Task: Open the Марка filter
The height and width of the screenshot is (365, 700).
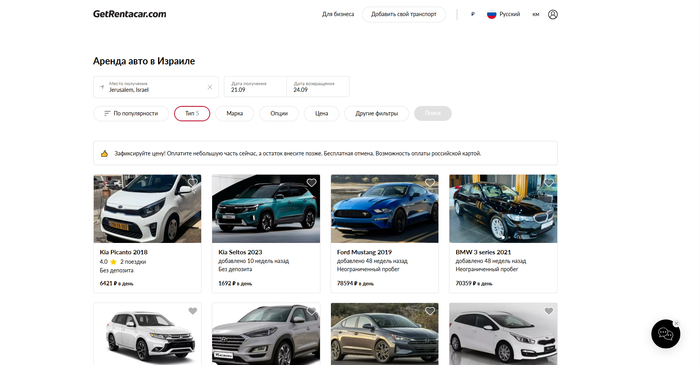Action: click(x=234, y=113)
